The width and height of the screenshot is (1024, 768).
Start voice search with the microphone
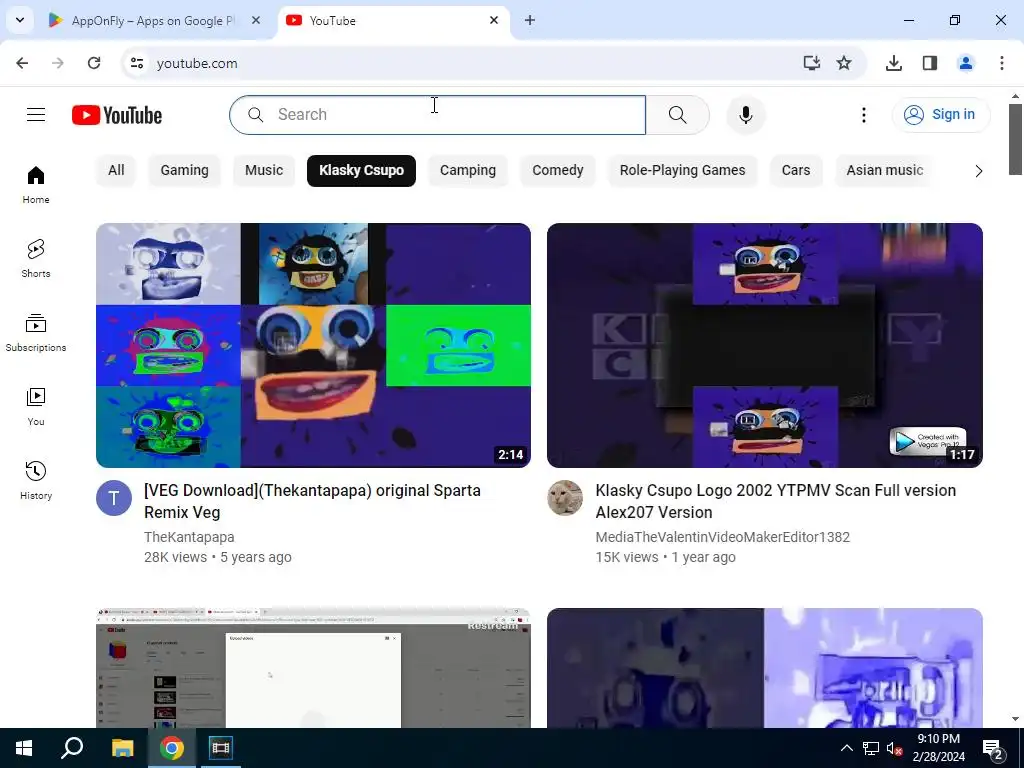coord(745,115)
